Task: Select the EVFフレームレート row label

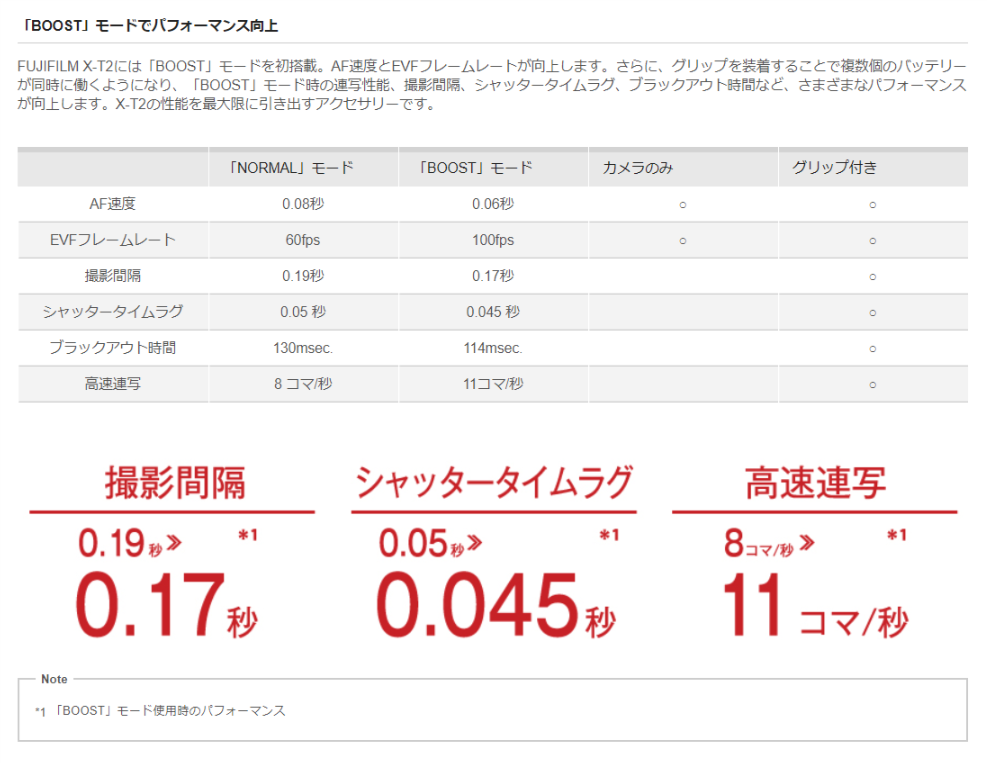Action: [113, 240]
